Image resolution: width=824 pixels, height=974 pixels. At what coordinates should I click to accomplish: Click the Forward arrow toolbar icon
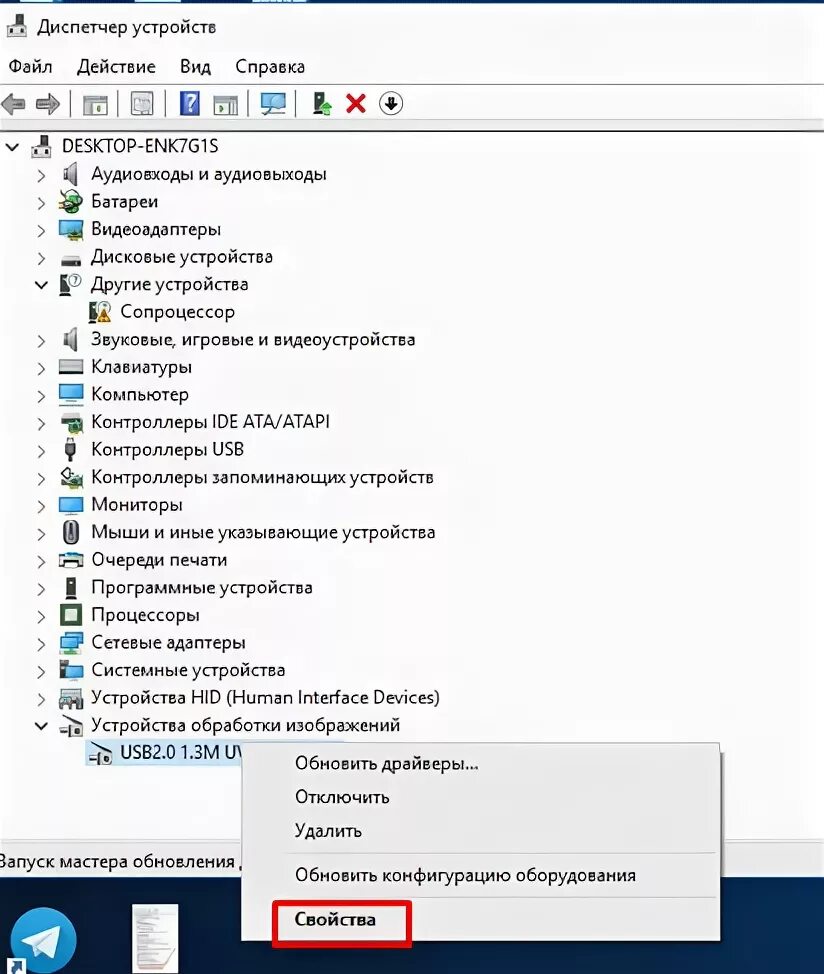pos(47,104)
